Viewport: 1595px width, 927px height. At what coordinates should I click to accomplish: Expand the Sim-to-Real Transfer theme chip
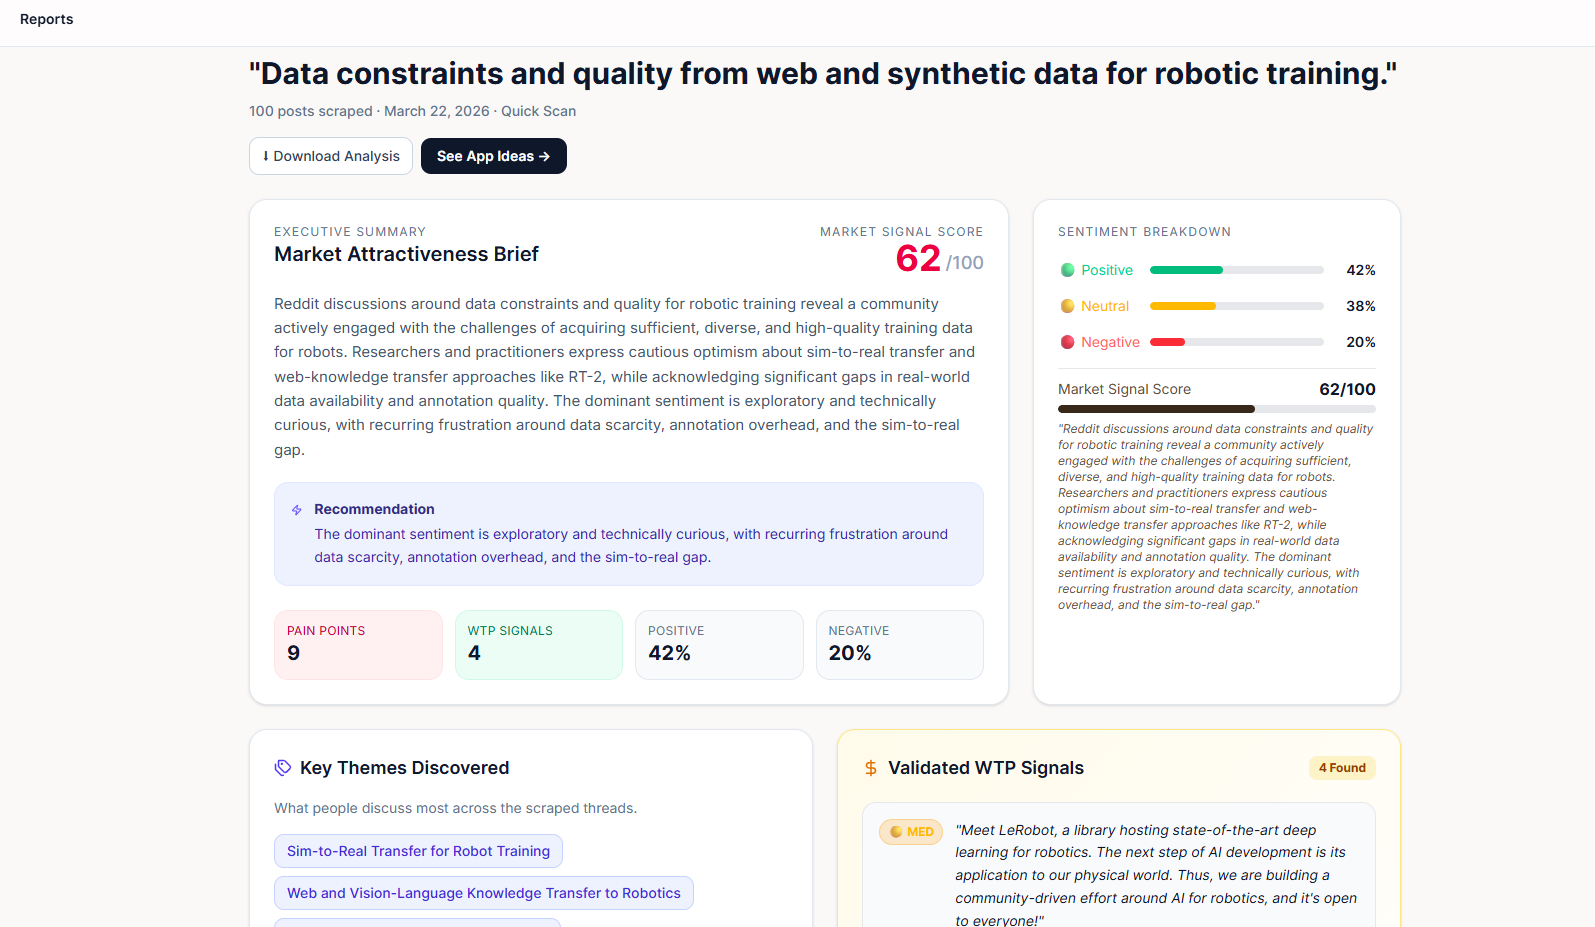(418, 851)
